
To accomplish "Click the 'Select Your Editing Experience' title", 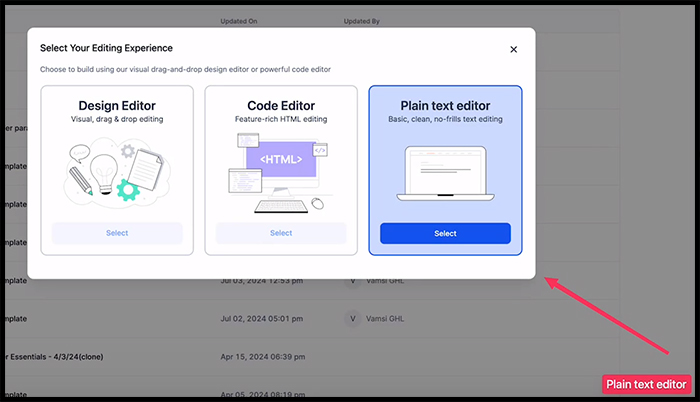I will point(106,48).
